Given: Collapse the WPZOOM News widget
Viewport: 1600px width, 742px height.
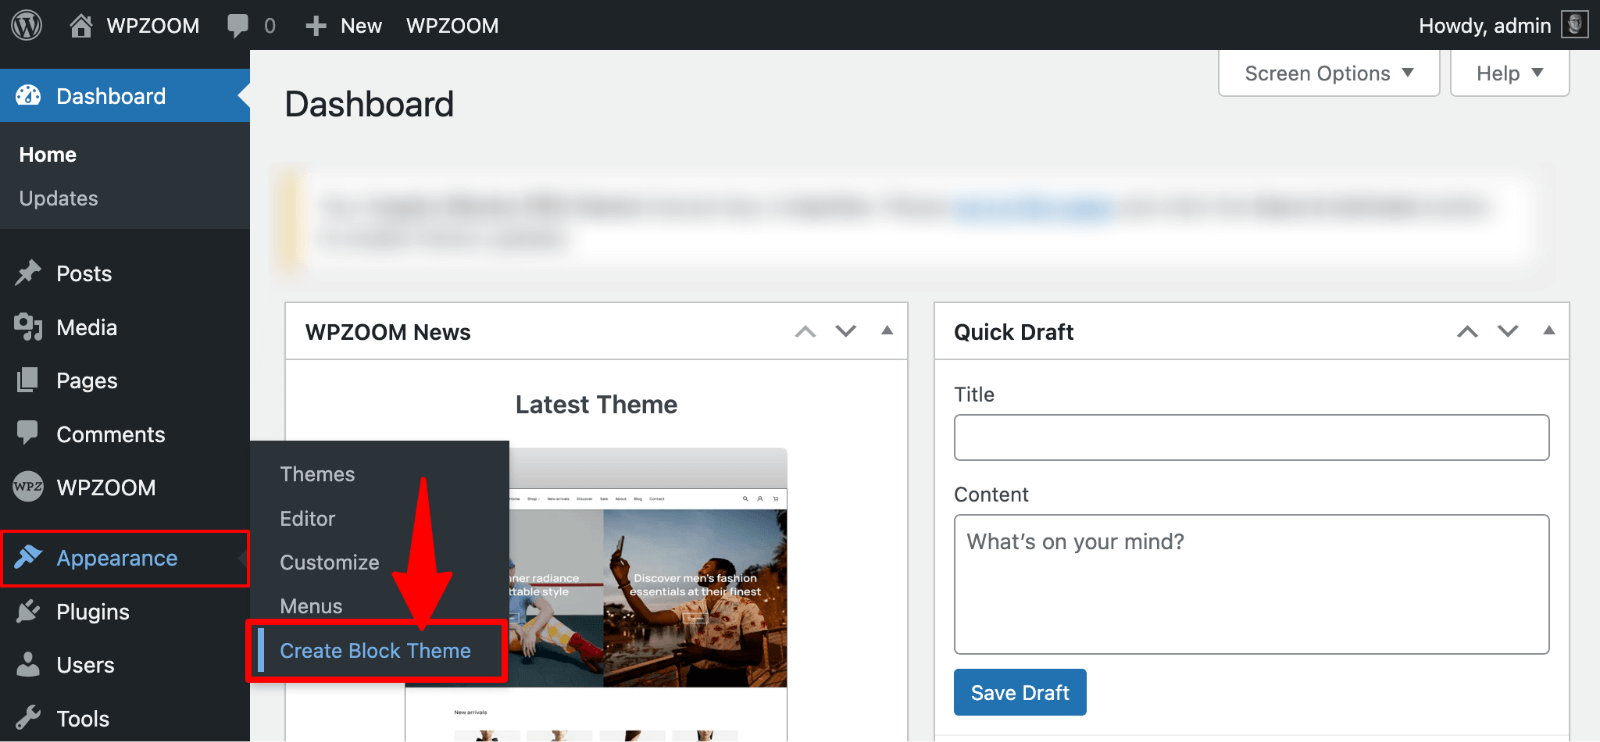Looking at the screenshot, I should tap(887, 331).
